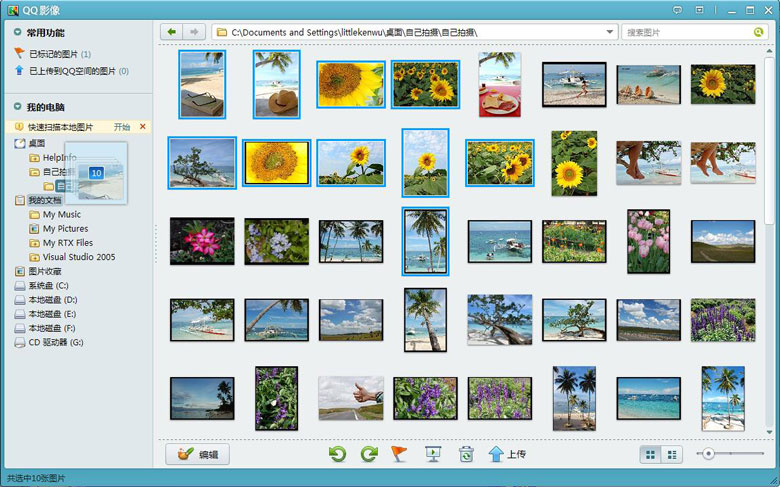Viewport: 780px width, 487px height.
Task: Click the recycle bin delete icon
Action: [465, 454]
